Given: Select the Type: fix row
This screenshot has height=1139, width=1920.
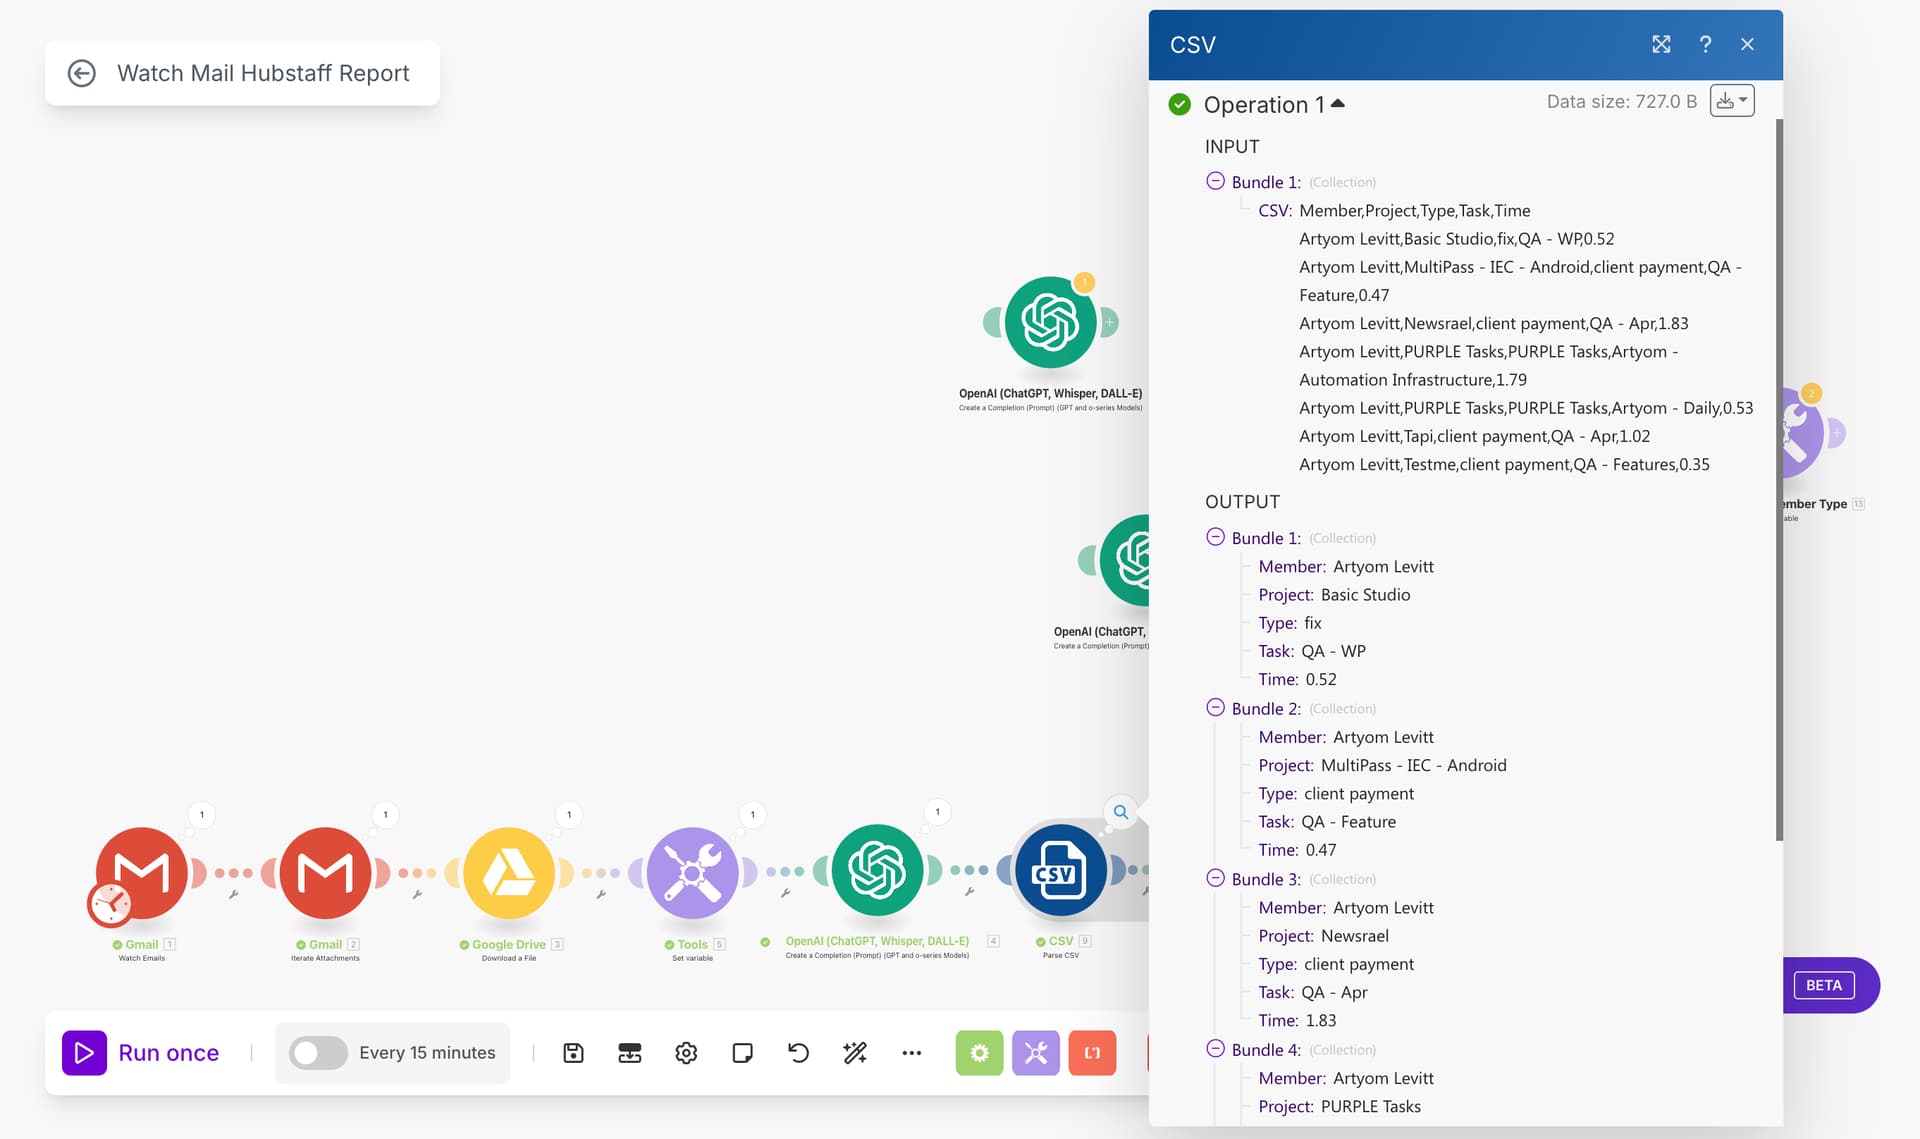Looking at the screenshot, I should (x=1289, y=623).
